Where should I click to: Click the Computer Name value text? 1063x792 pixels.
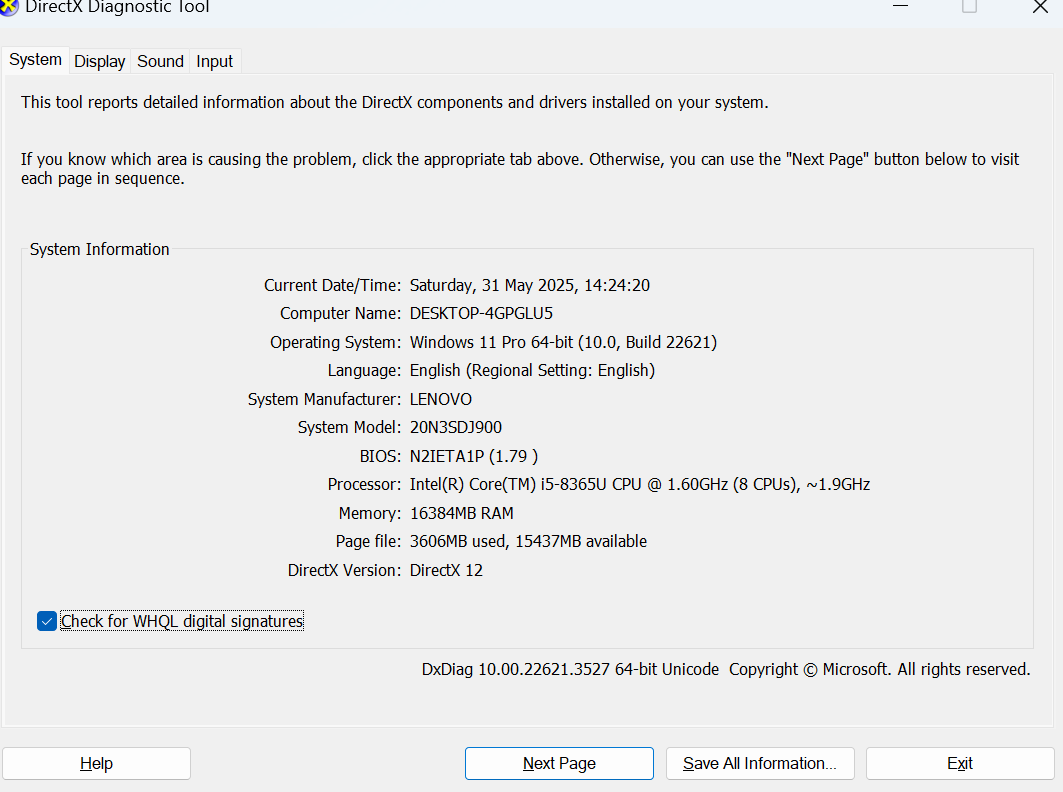(x=484, y=313)
